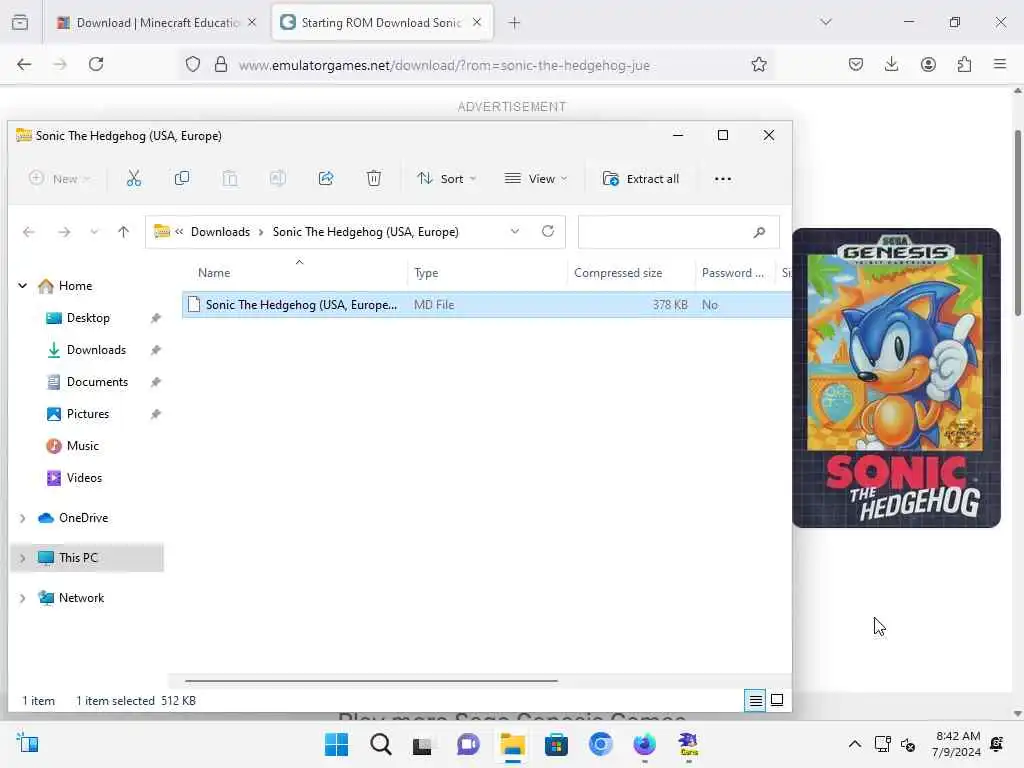This screenshot has height=768, width=1024.
Task: Open the browser Extensions puzzle icon
Action: (x=964, y=64)
